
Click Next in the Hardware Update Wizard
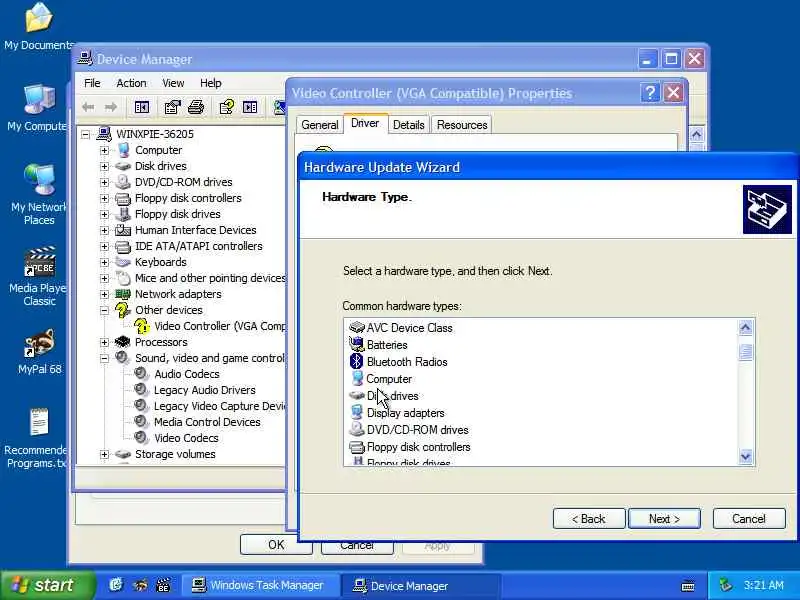[x=664, y=519]
